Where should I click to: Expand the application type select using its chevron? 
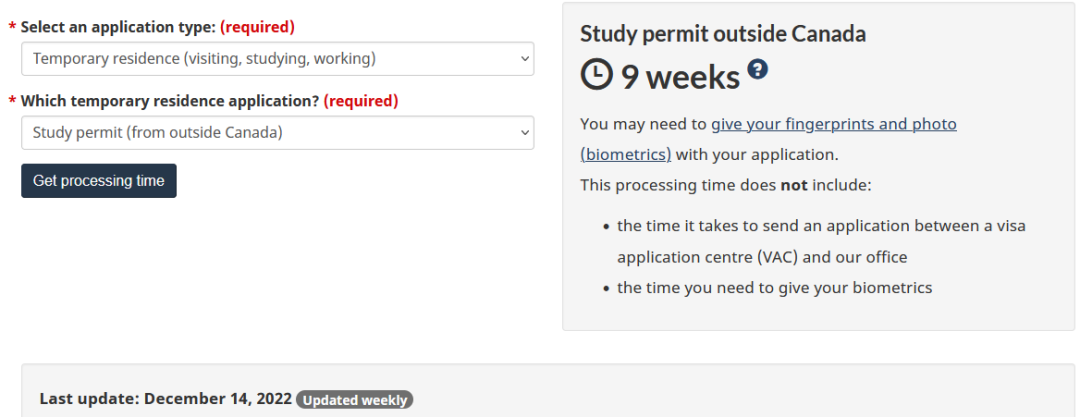coord(525,59)
